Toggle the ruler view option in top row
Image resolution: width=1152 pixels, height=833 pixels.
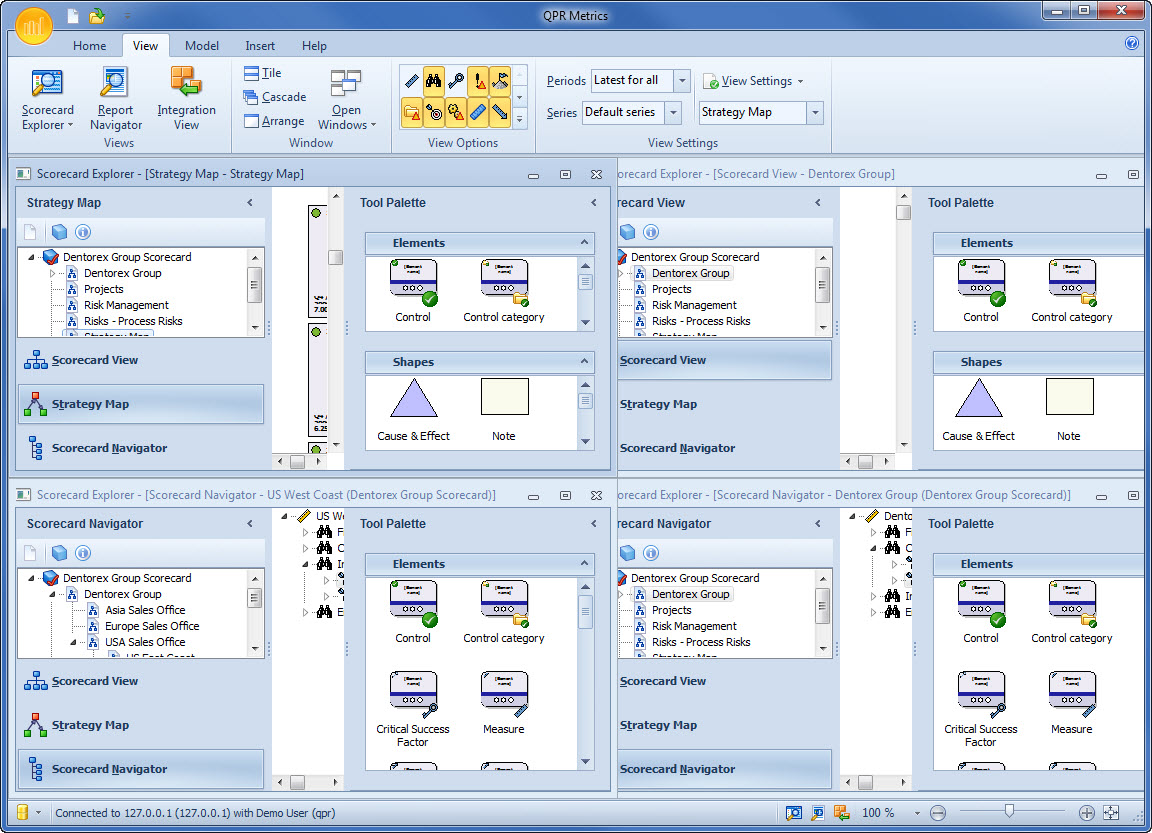pyautogui.click(x=411, y=80)
